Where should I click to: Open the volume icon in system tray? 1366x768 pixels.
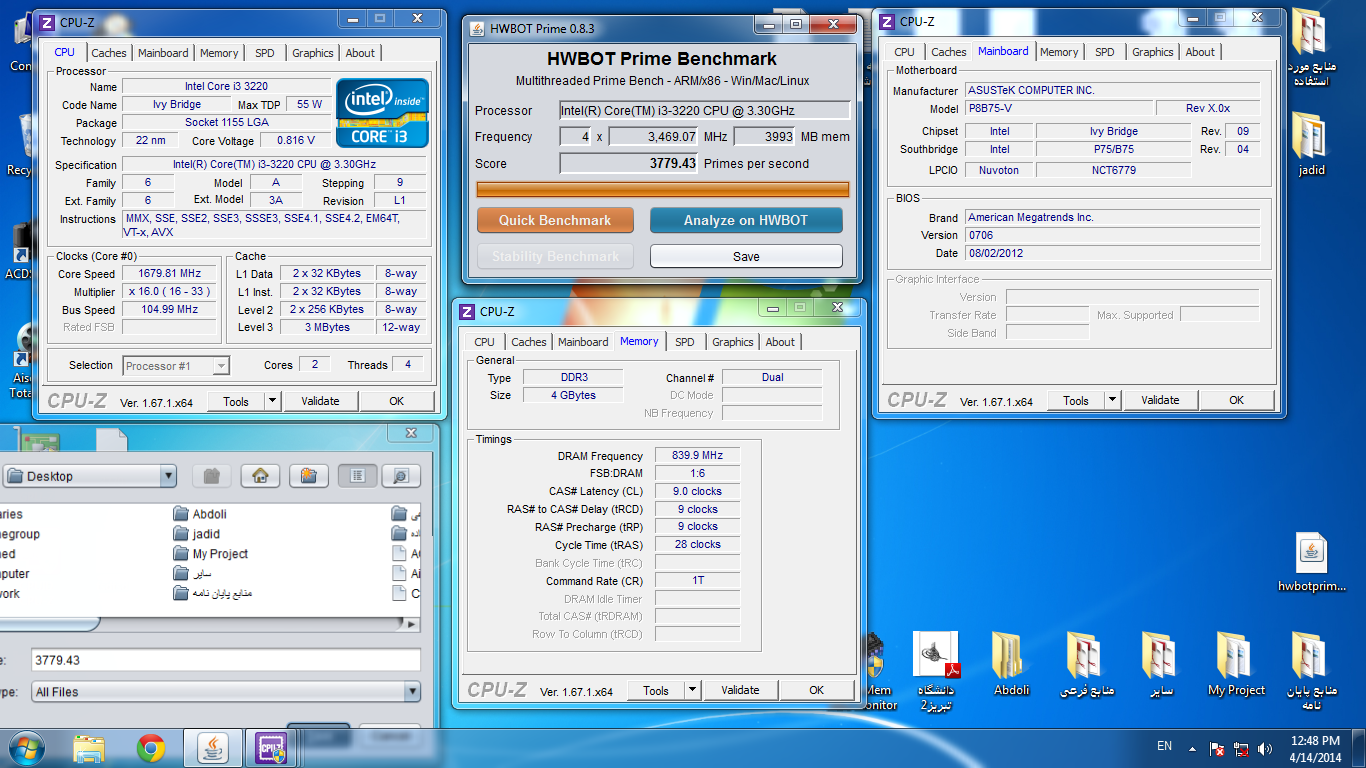point(1266,748)
